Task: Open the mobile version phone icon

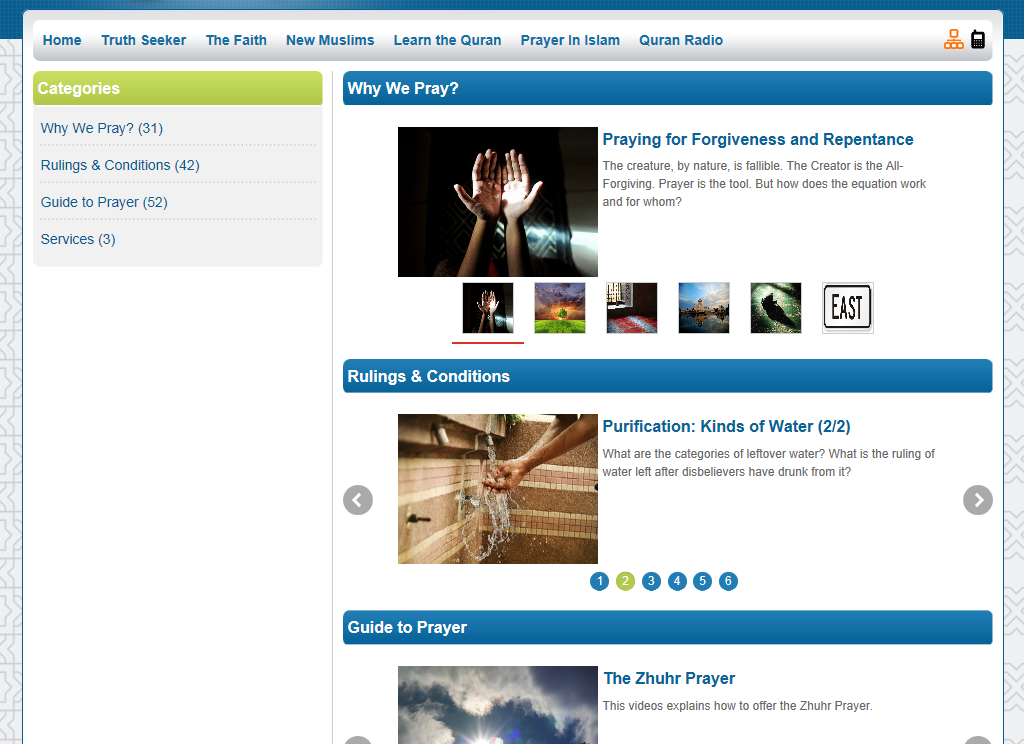Action: 978,39
